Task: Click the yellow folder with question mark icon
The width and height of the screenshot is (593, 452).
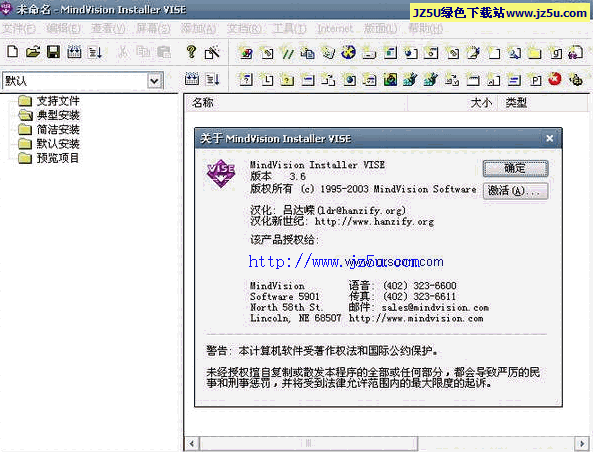Action: (x=287, y=80)
